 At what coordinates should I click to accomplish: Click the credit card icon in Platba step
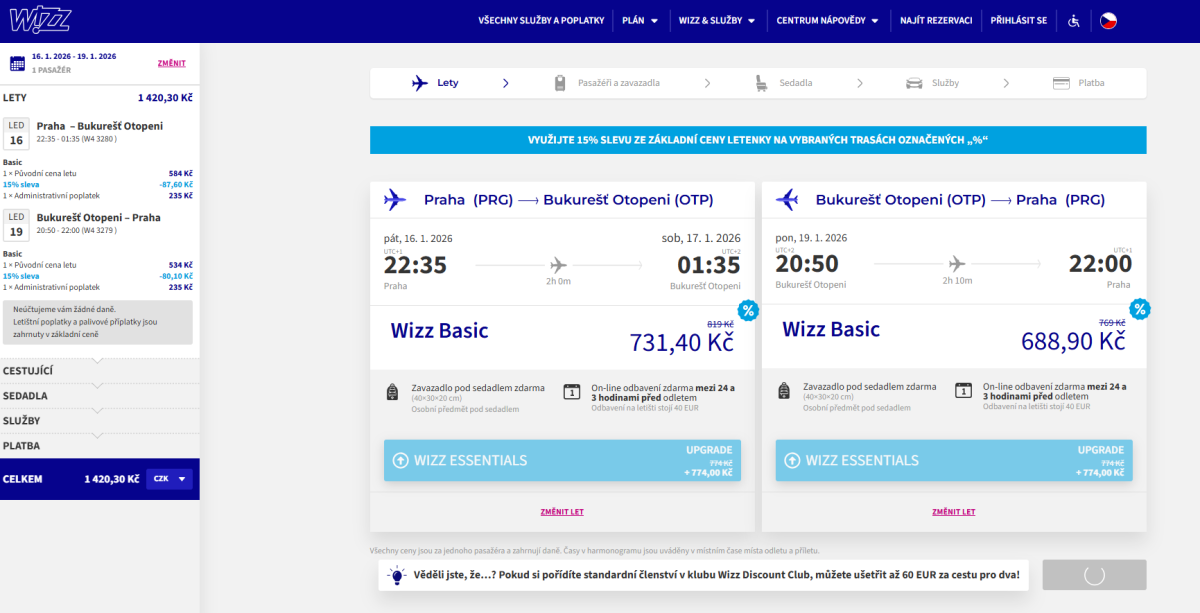[x=1061, y=83]
